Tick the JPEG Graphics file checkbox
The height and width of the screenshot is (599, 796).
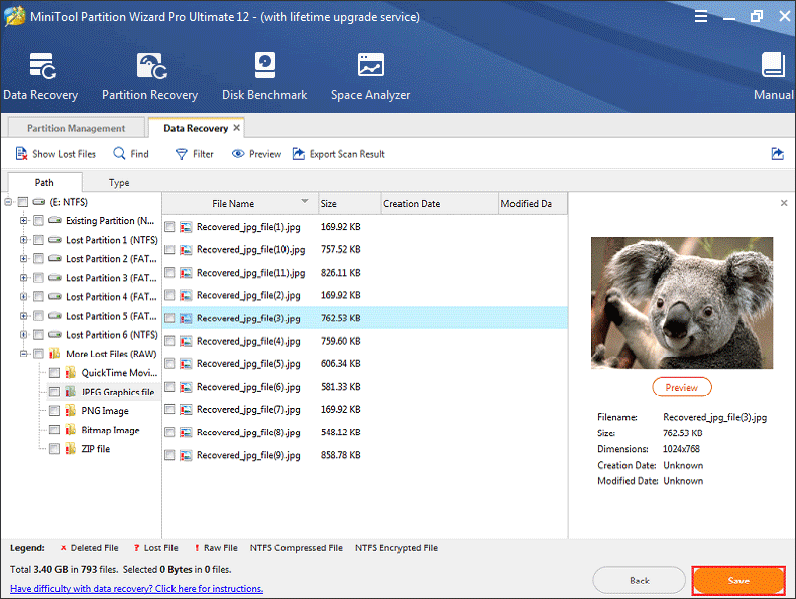54,392
